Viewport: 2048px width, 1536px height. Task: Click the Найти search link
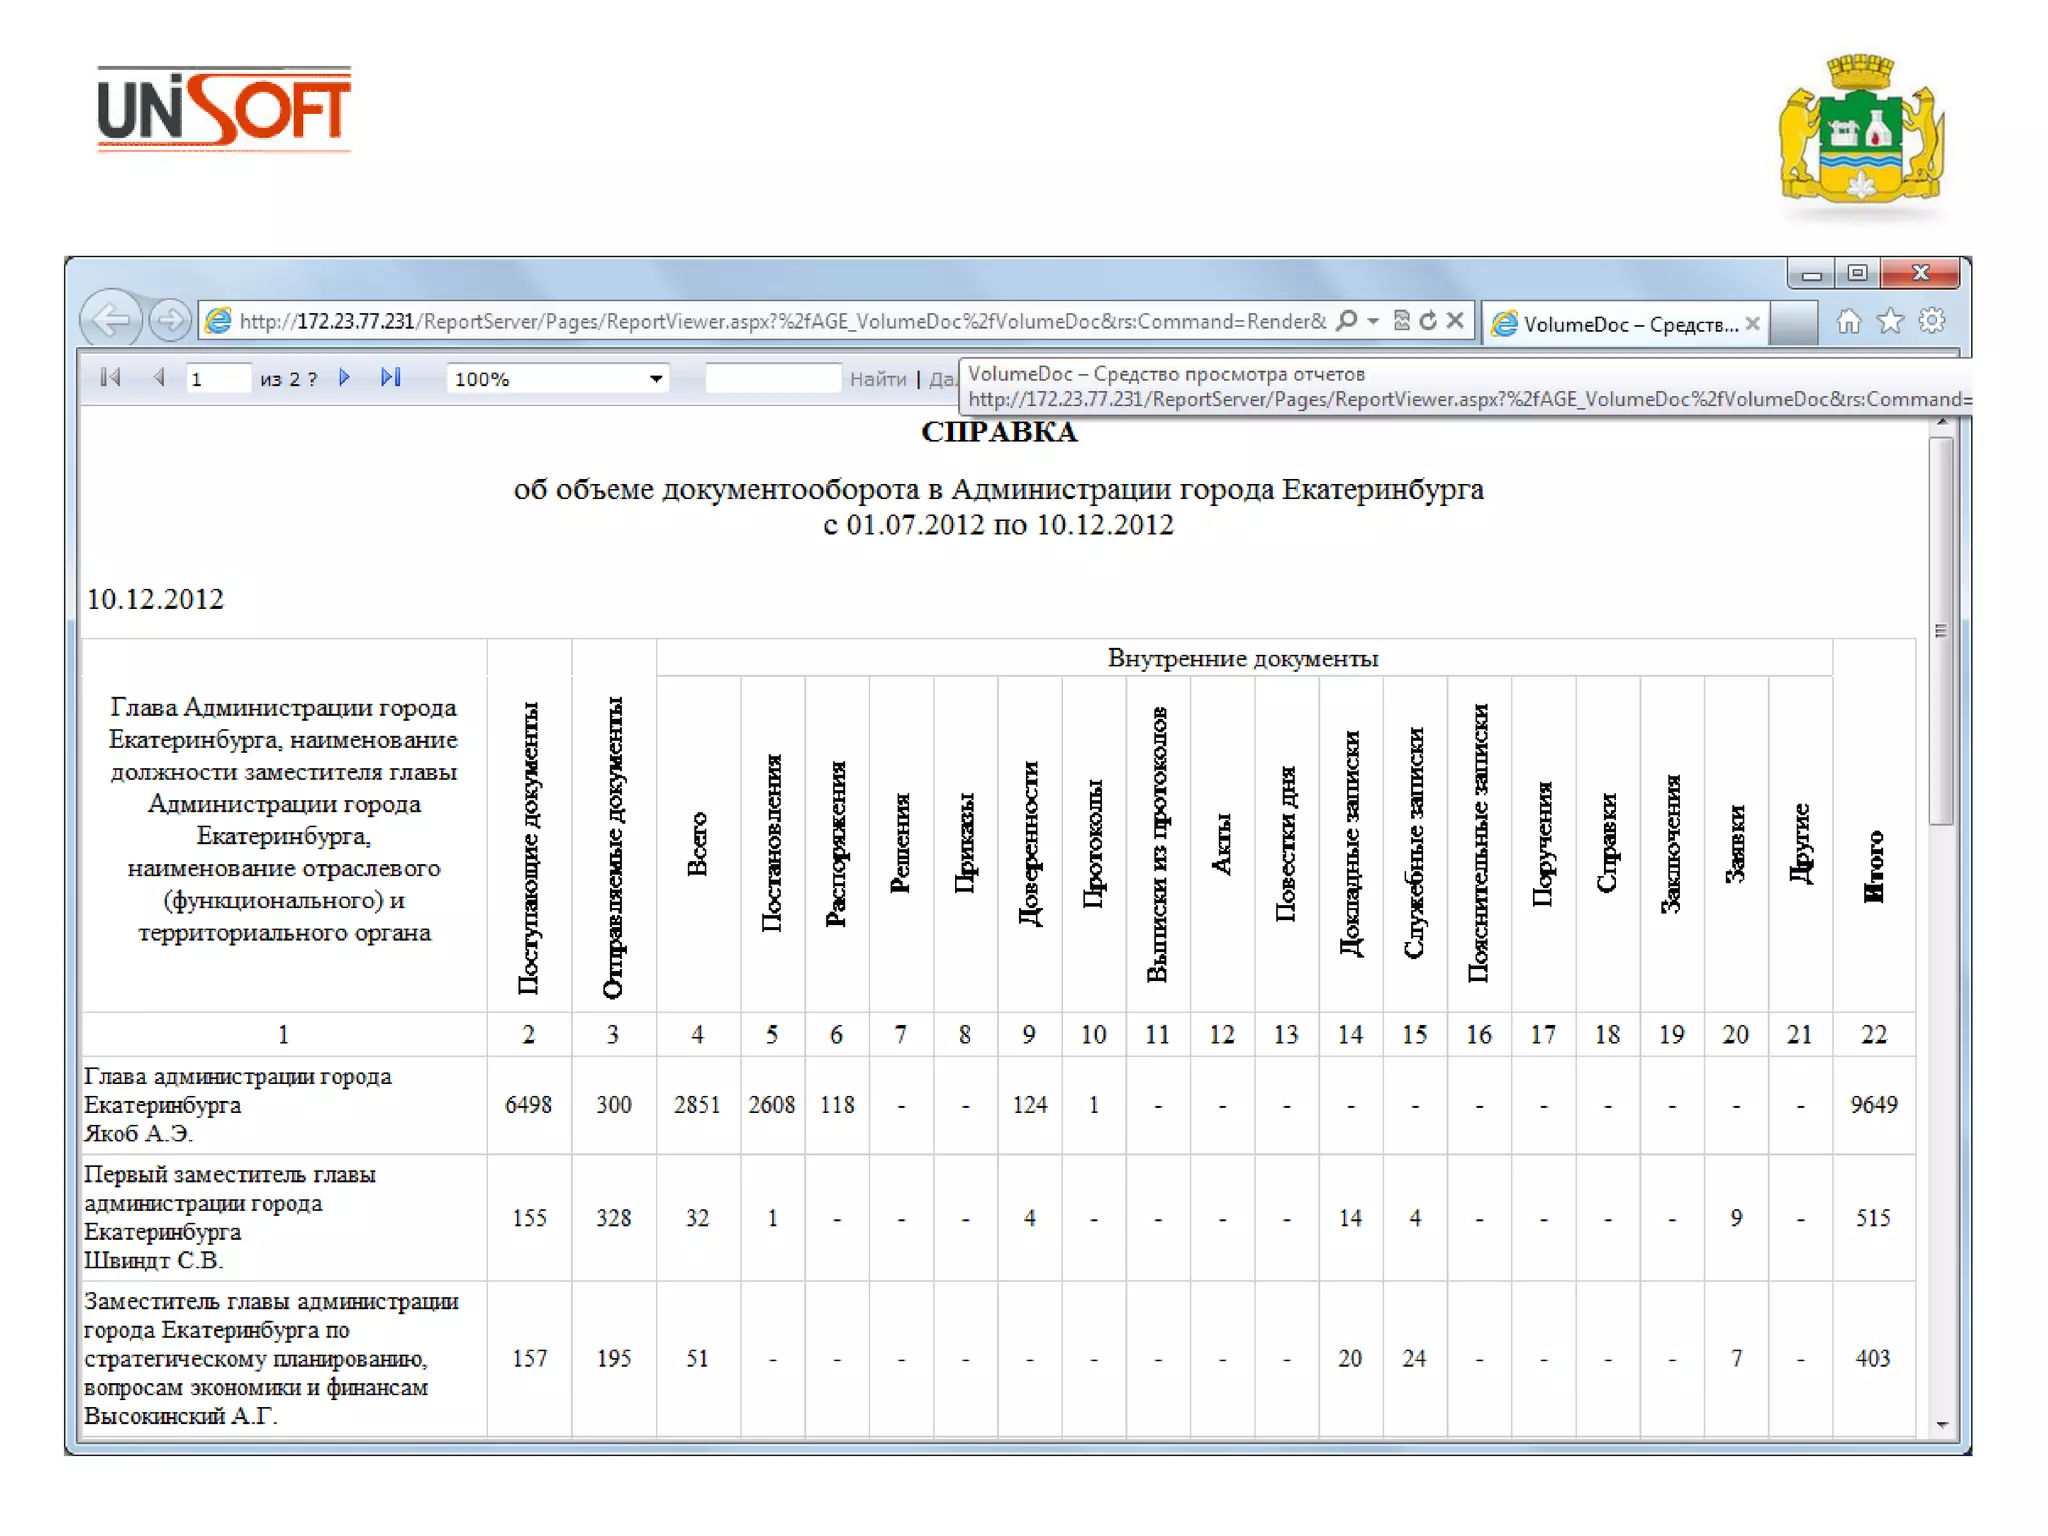[x=877, y=379]
